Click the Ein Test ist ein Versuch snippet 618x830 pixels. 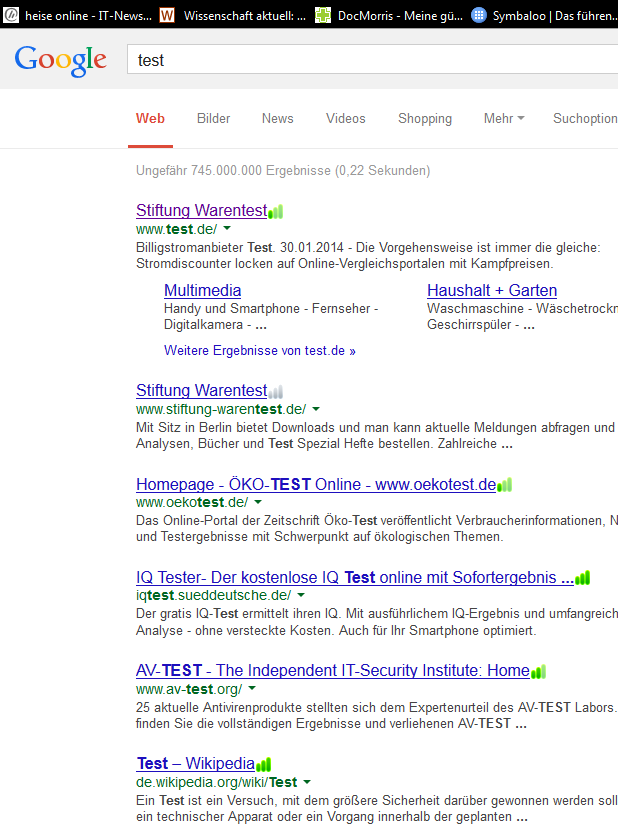click(377, 808)
